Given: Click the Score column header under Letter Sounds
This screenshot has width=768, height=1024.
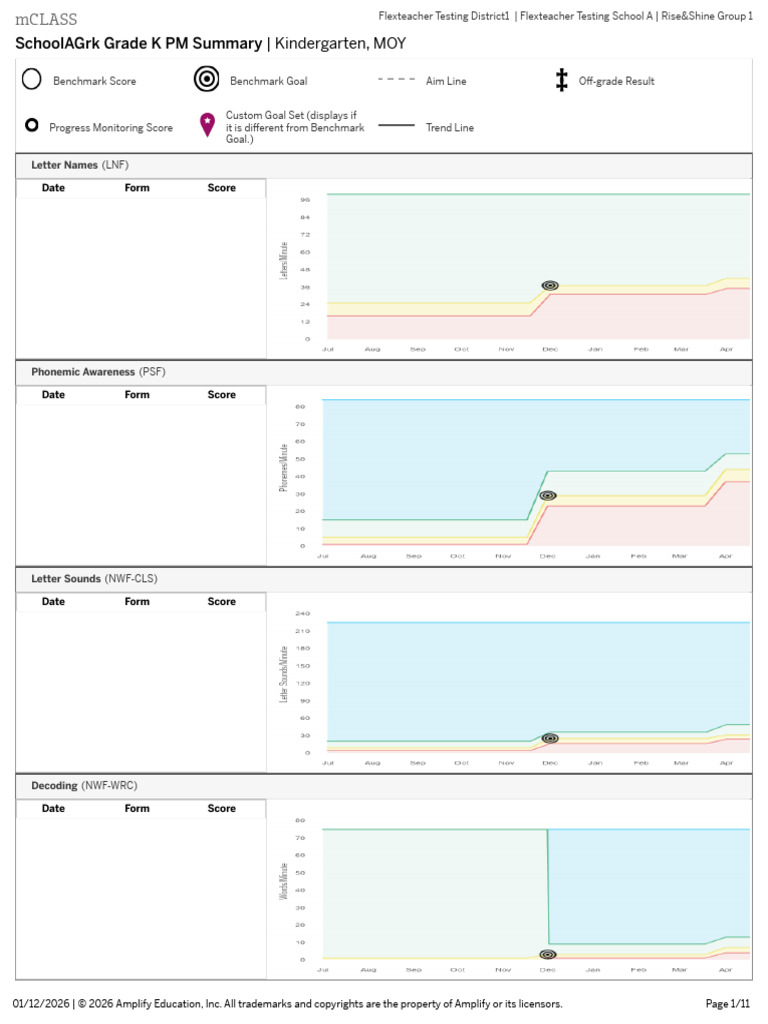Looking at the screenshot, I should coord(222,602).
